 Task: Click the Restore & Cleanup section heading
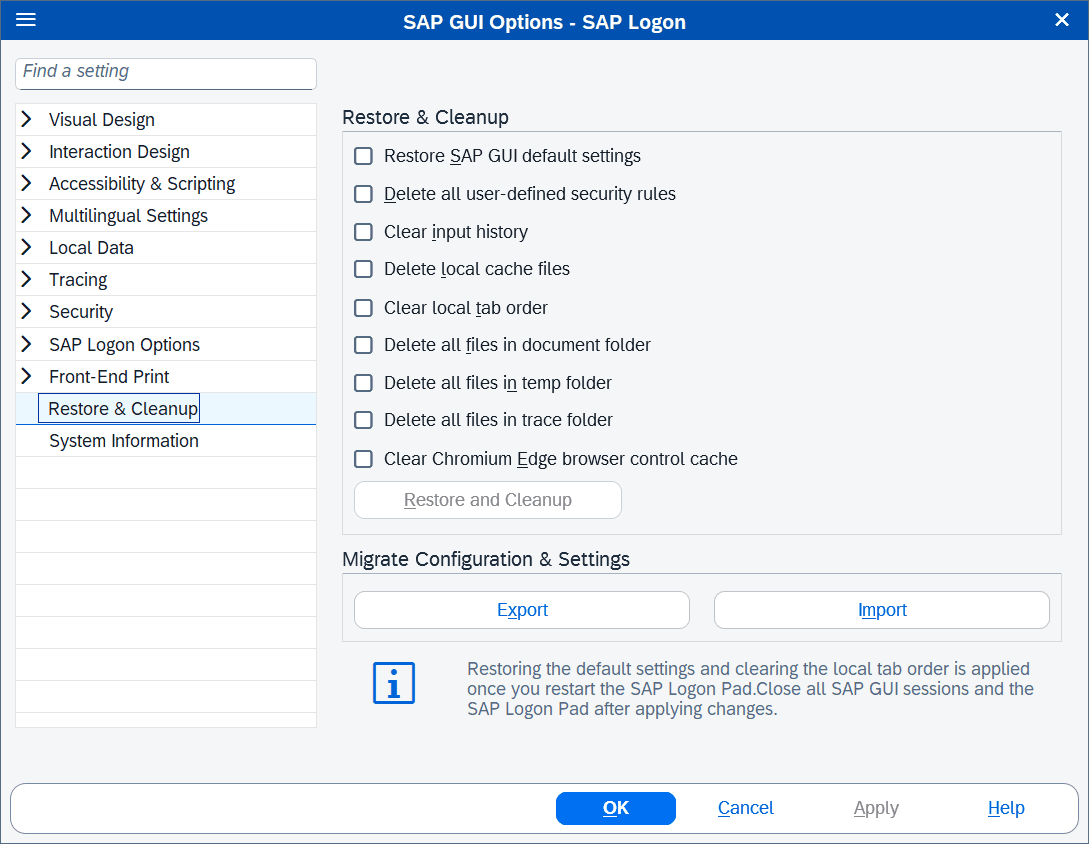425,117
